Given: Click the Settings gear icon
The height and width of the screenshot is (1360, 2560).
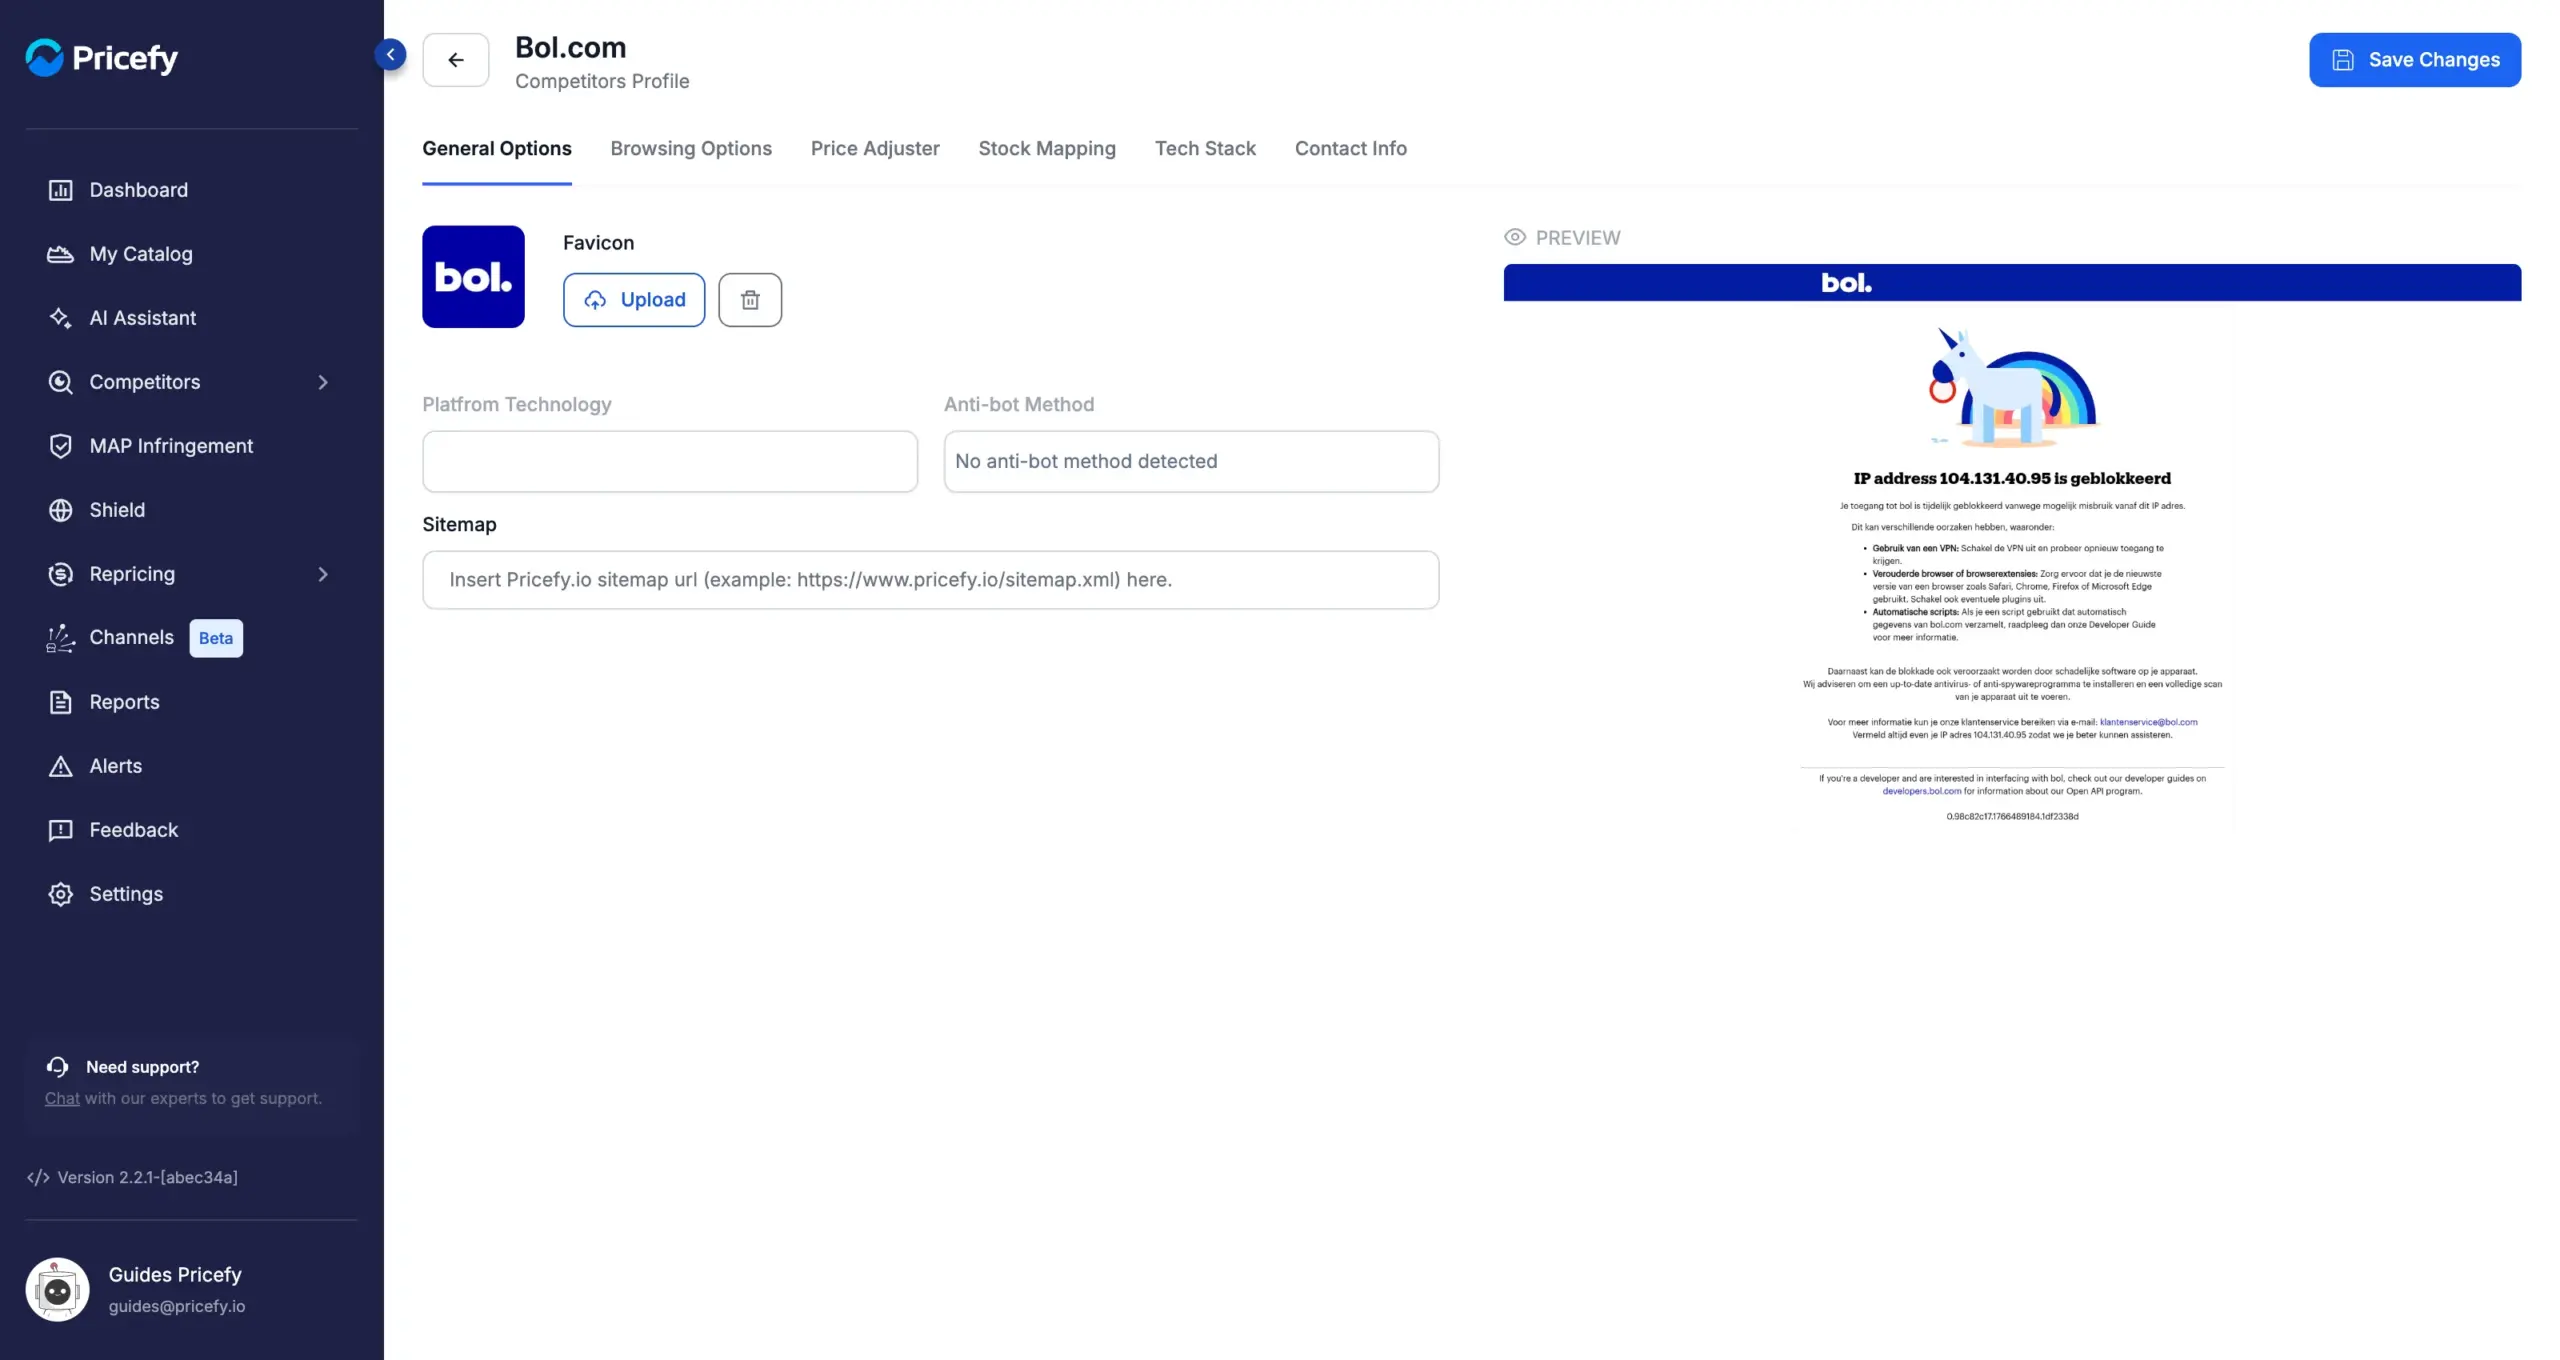Looking at the screenshot, I should click(61, 894).
